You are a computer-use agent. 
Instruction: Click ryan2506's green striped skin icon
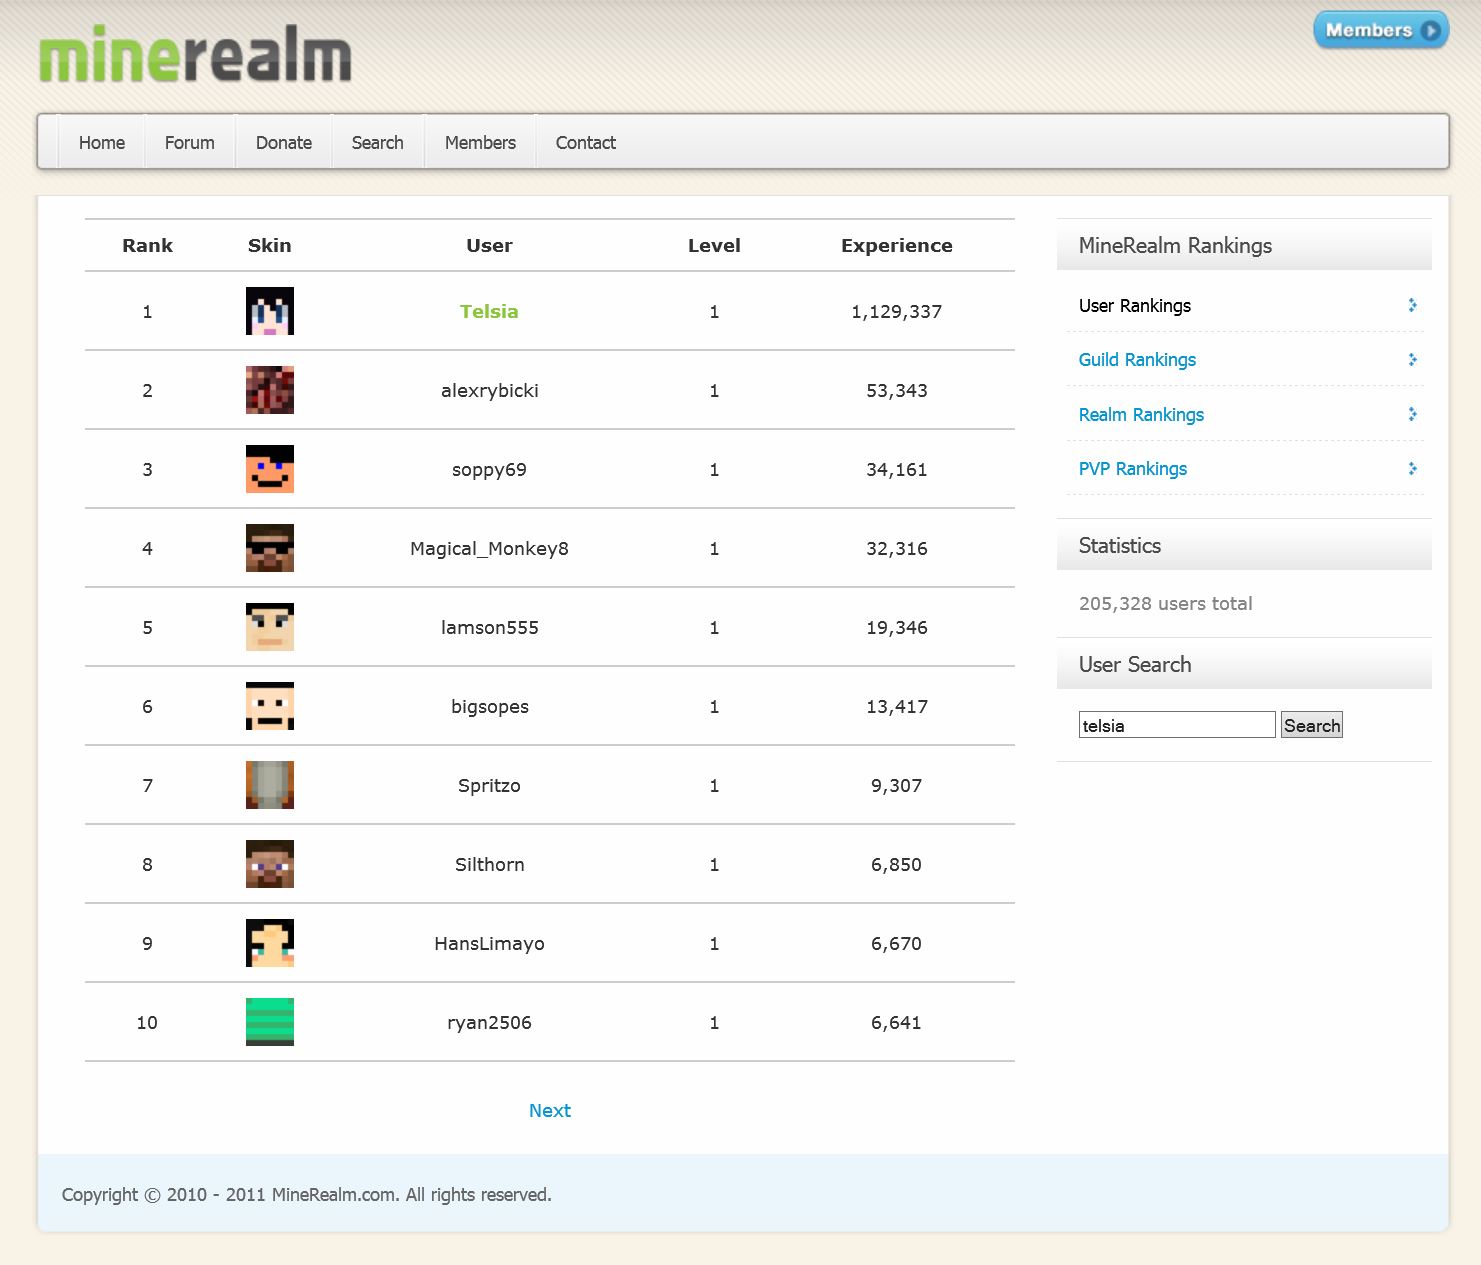[x=269, y=1022]
